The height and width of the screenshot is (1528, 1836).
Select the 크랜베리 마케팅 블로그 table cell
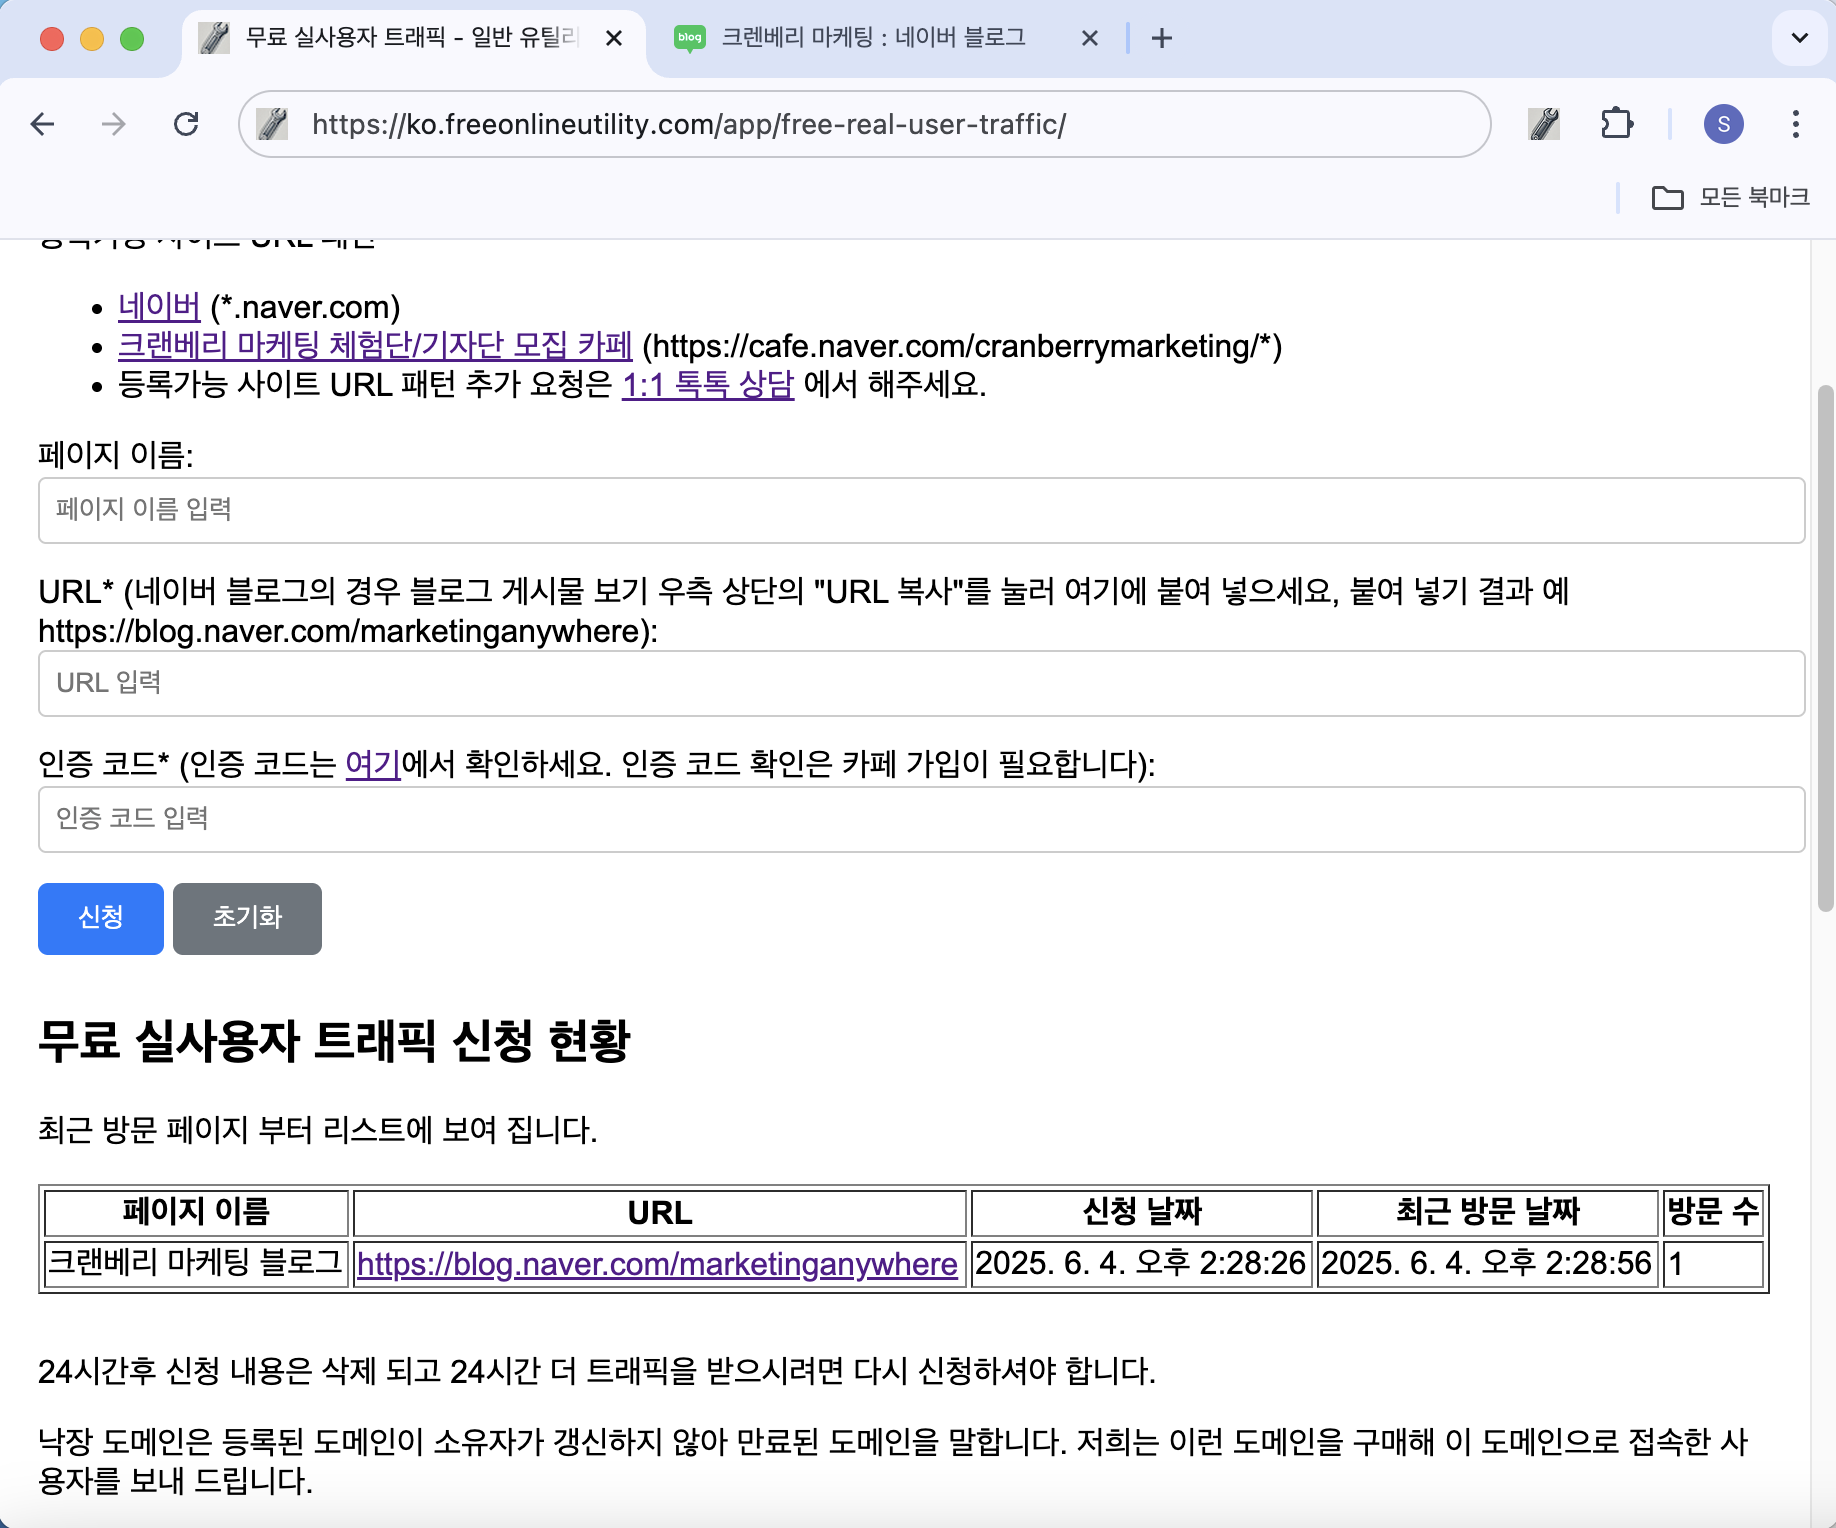196,1264
